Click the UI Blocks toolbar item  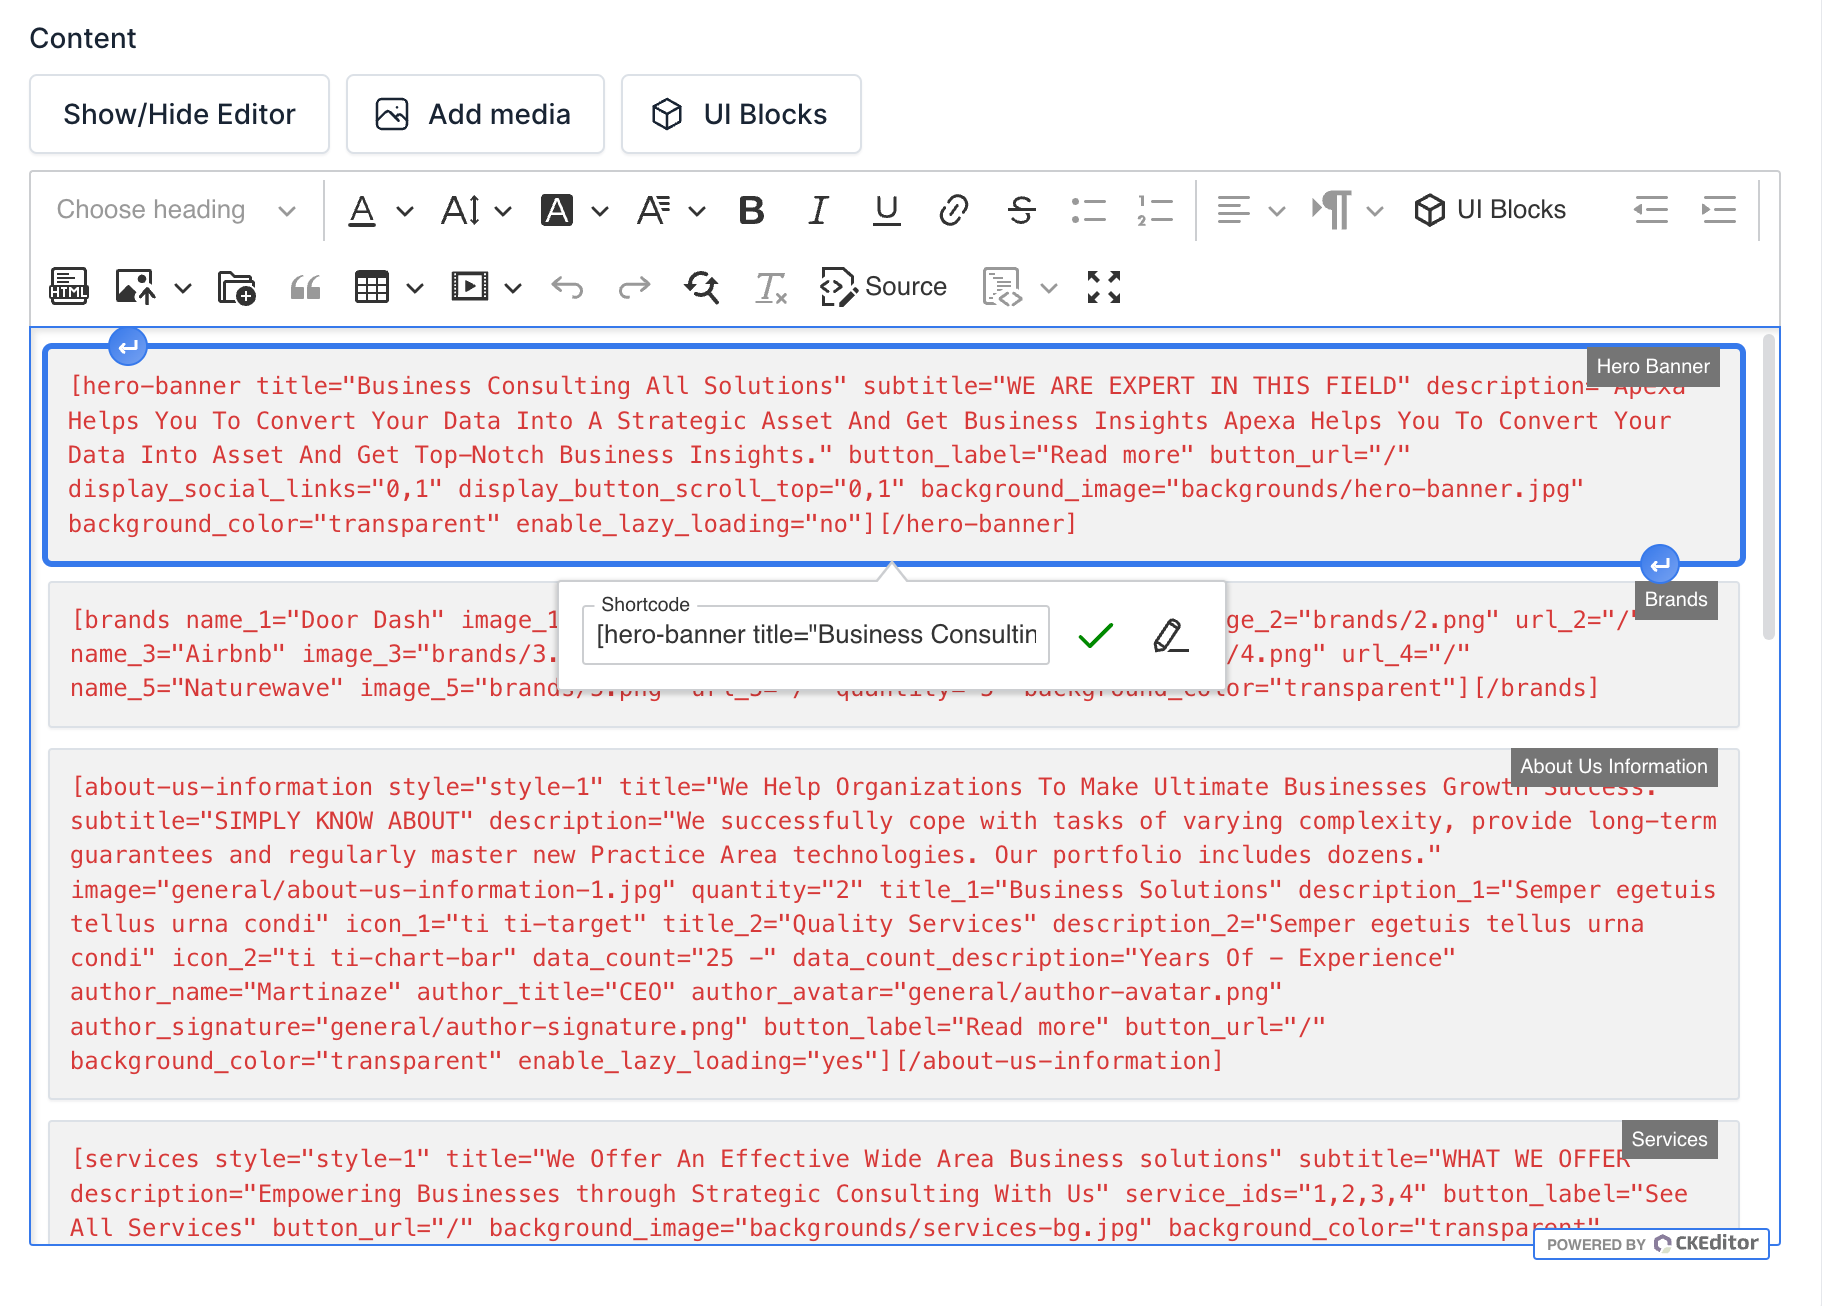[1490, 210]
